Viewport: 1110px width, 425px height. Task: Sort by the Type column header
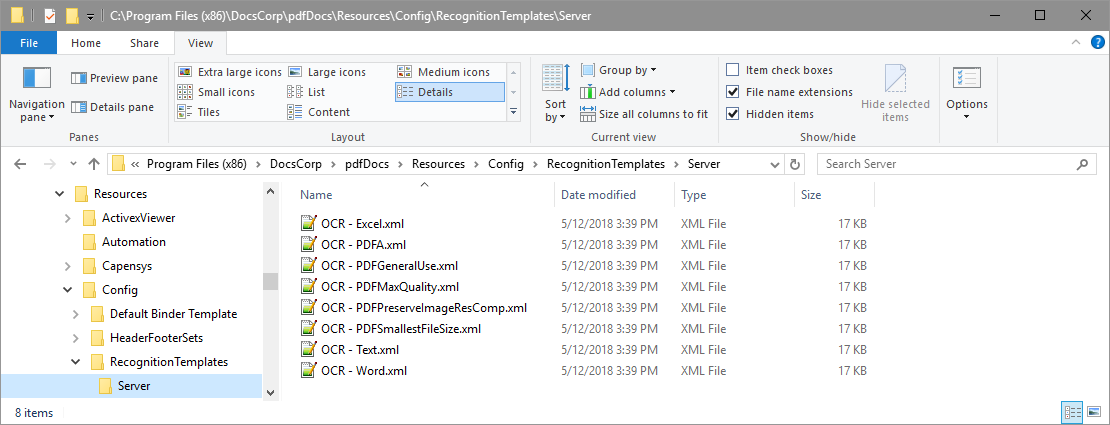click(735, 195)
